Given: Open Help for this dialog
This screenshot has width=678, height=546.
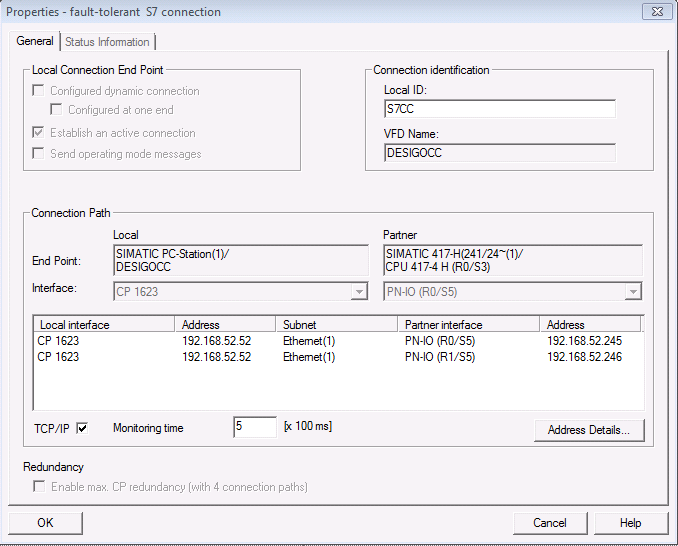Looking at the screenshot, I should tap(631, 523).
